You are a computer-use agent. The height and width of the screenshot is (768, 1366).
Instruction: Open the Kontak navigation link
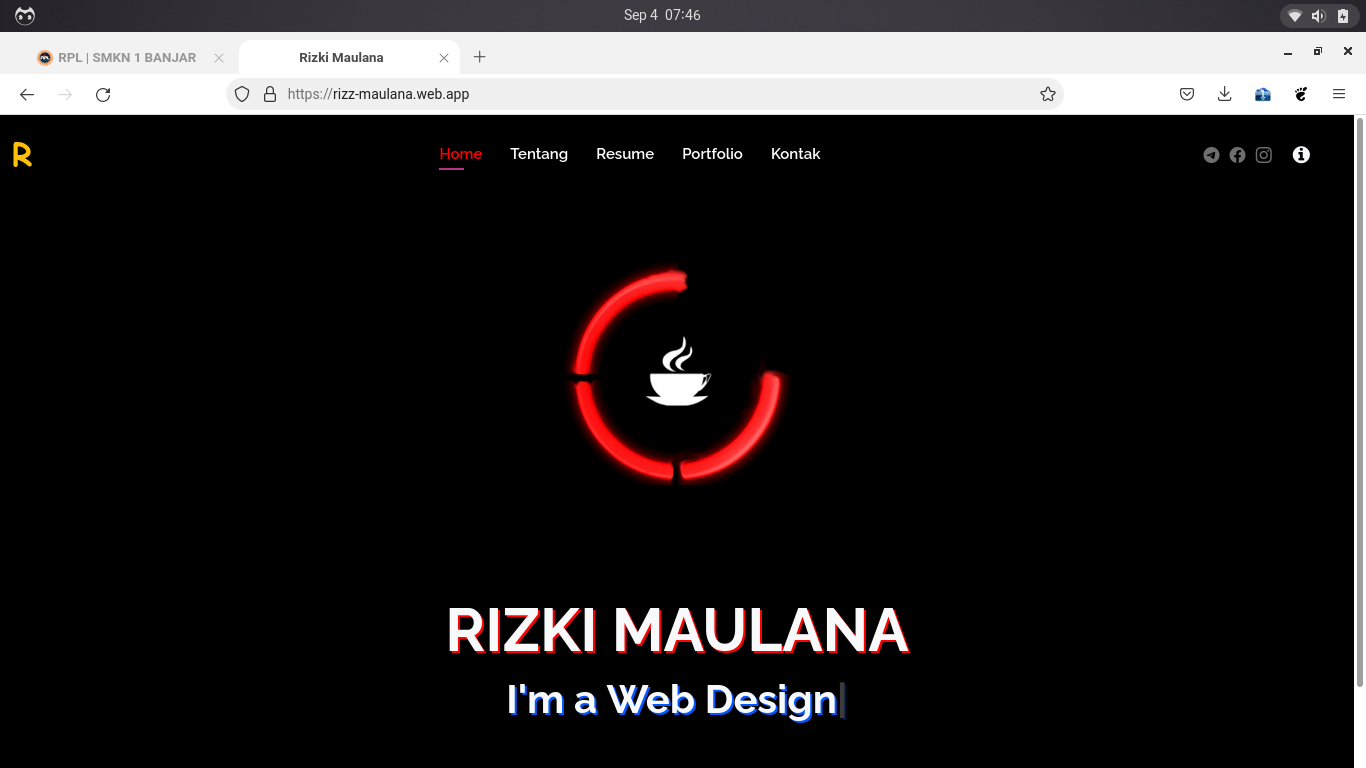click(795, 154)
